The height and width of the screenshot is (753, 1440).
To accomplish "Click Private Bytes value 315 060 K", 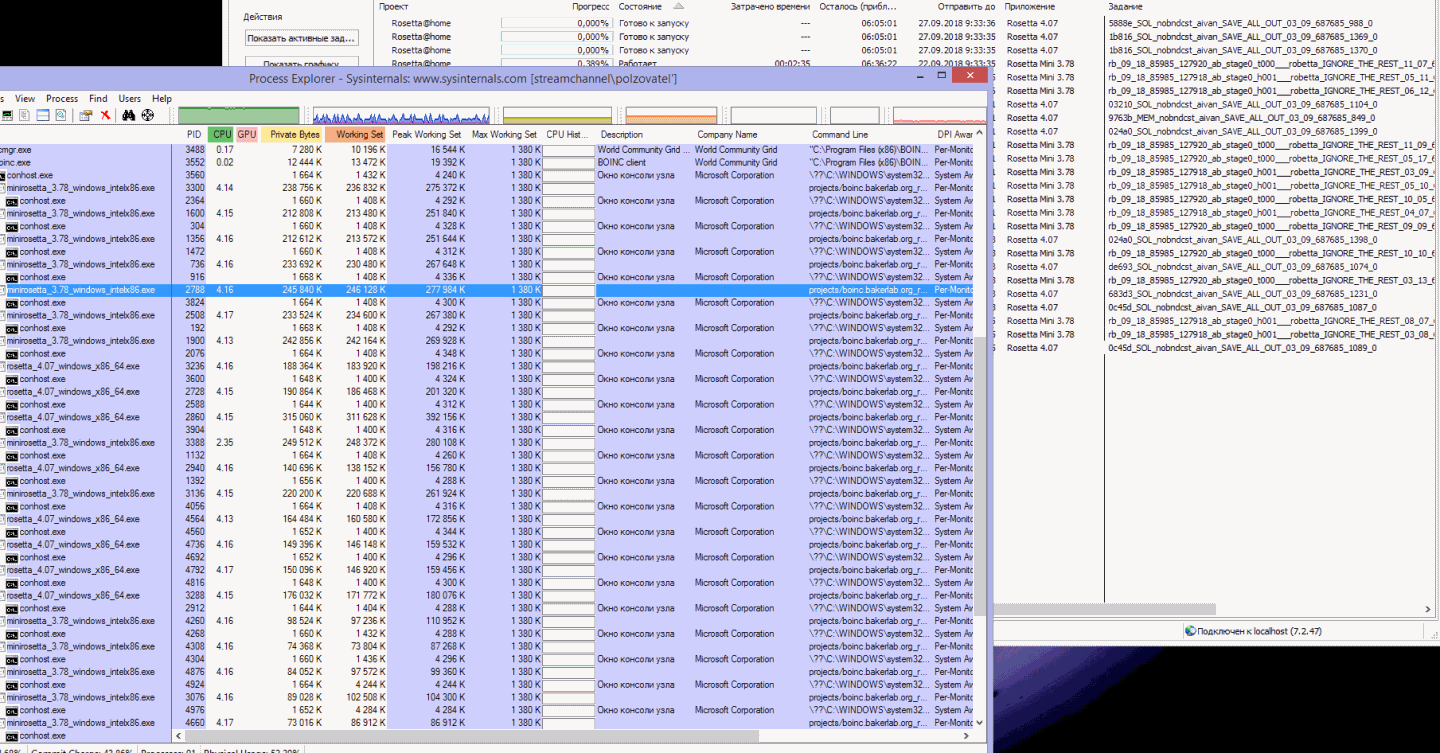I will [302, 417].
